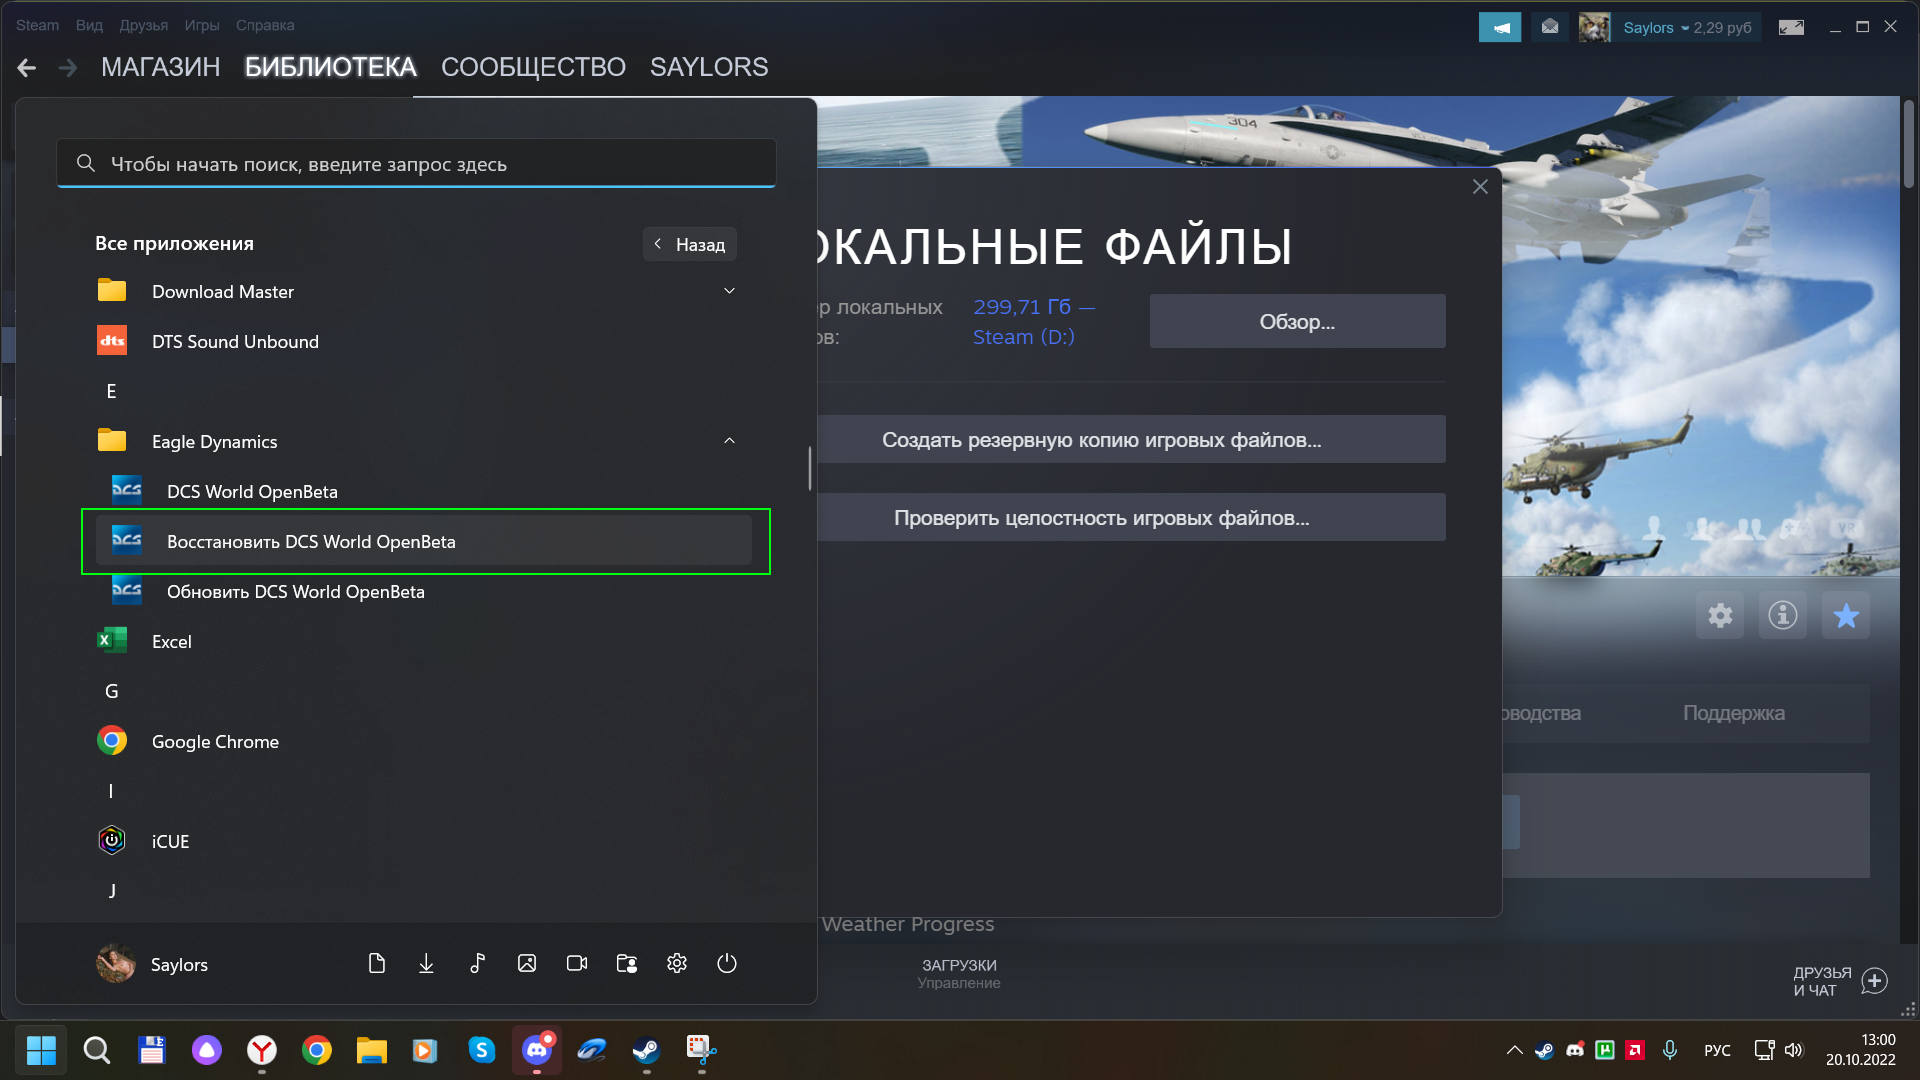Open Saylors user account menu

tap(153, 964)
